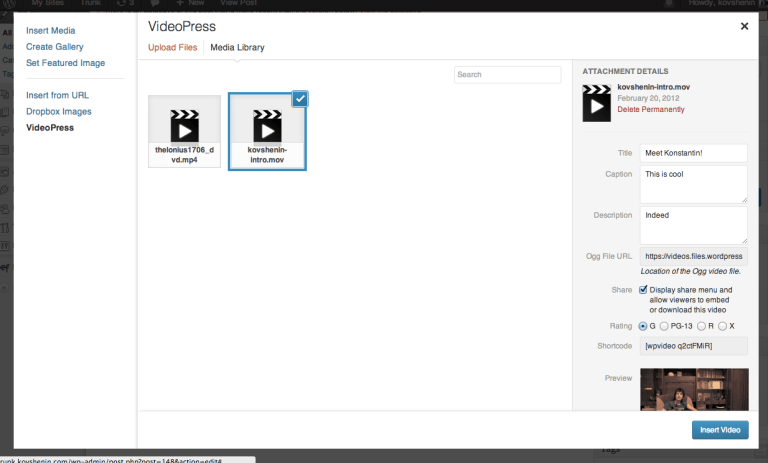Click the Shortcode field [wpvideo q2ctFMiR]

click(x=694, y=346)
